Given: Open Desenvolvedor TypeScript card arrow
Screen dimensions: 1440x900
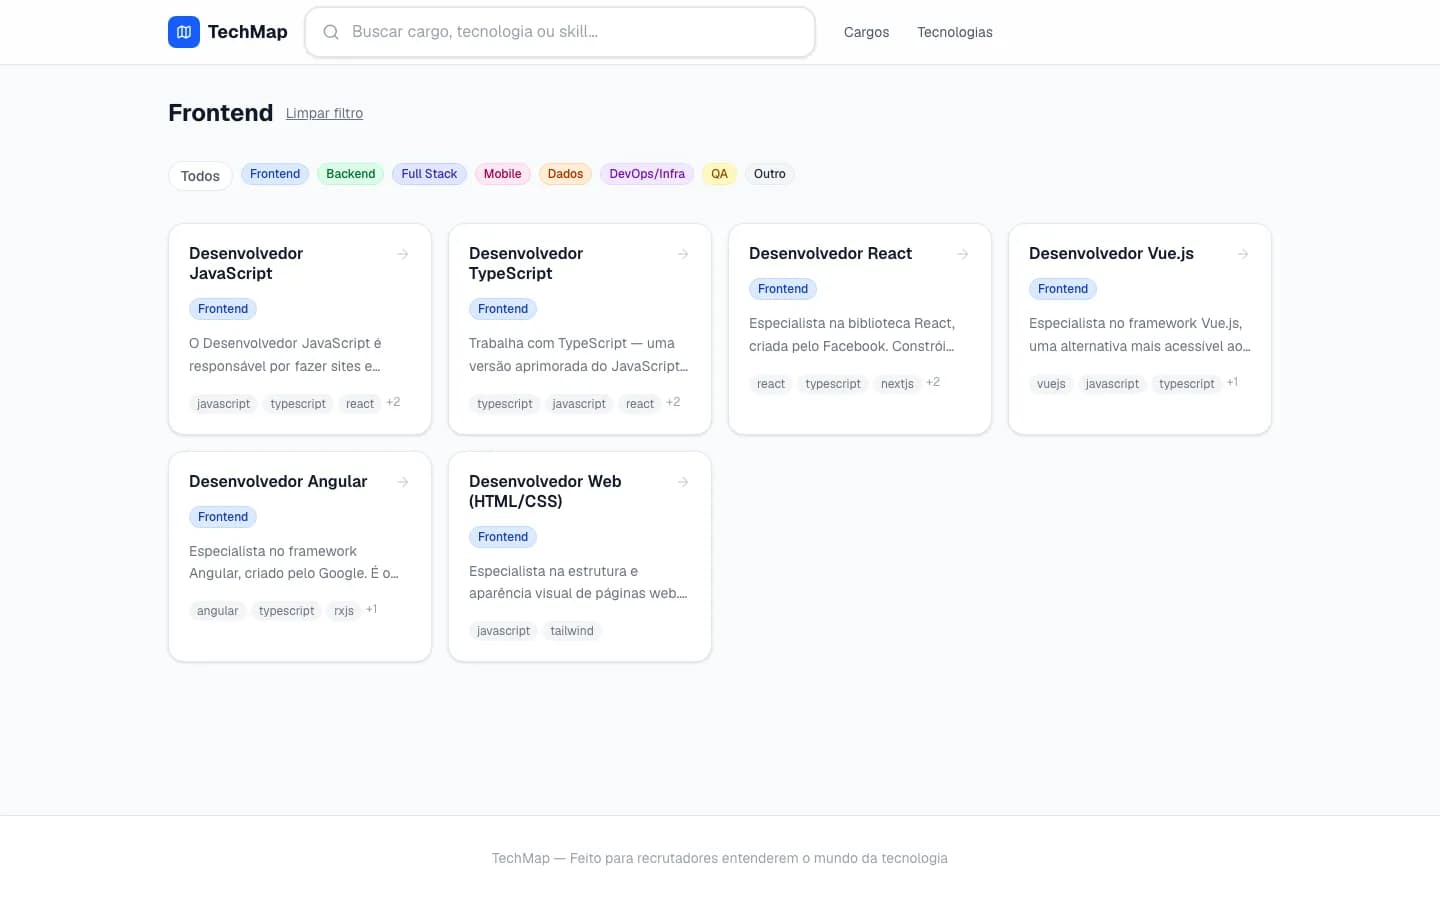Looking at the screenshot, I should point(683,254).
